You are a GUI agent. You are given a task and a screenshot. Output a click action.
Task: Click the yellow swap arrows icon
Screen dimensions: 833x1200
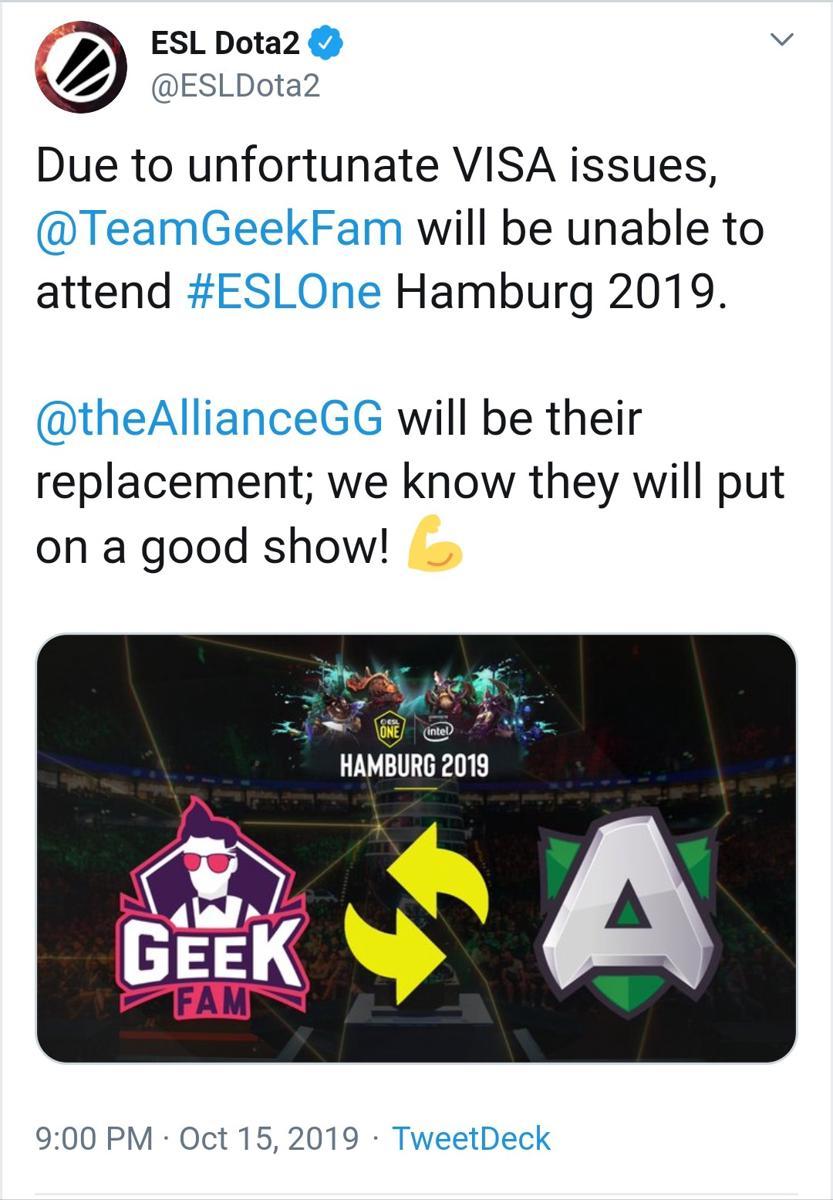point(415,915)
